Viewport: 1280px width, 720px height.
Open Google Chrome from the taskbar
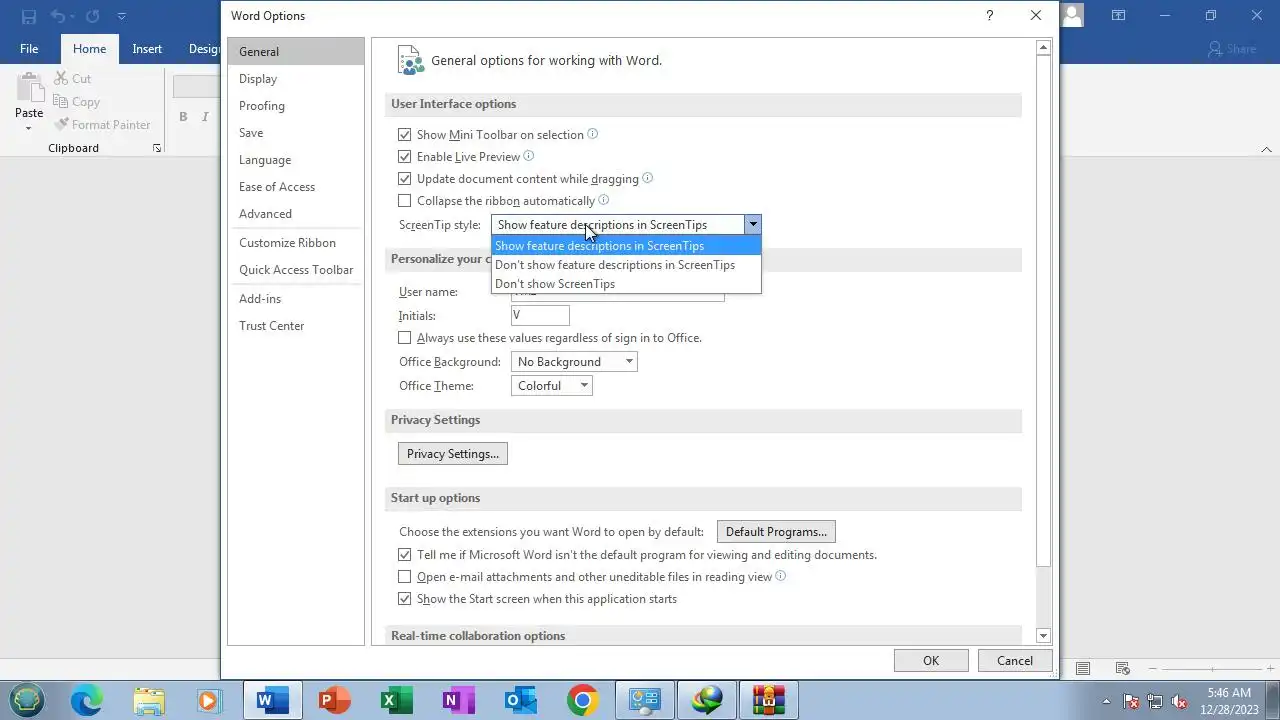pos(582,700)
